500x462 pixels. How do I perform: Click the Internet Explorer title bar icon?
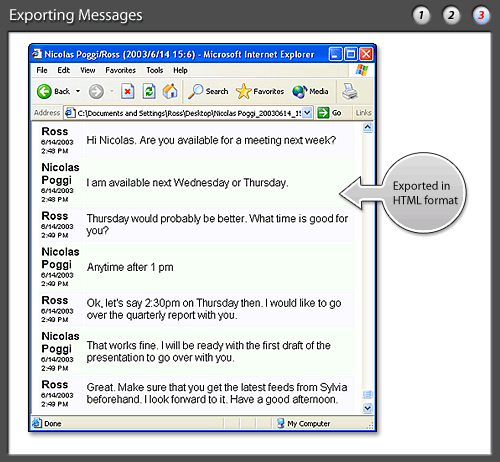coord(37,54)
